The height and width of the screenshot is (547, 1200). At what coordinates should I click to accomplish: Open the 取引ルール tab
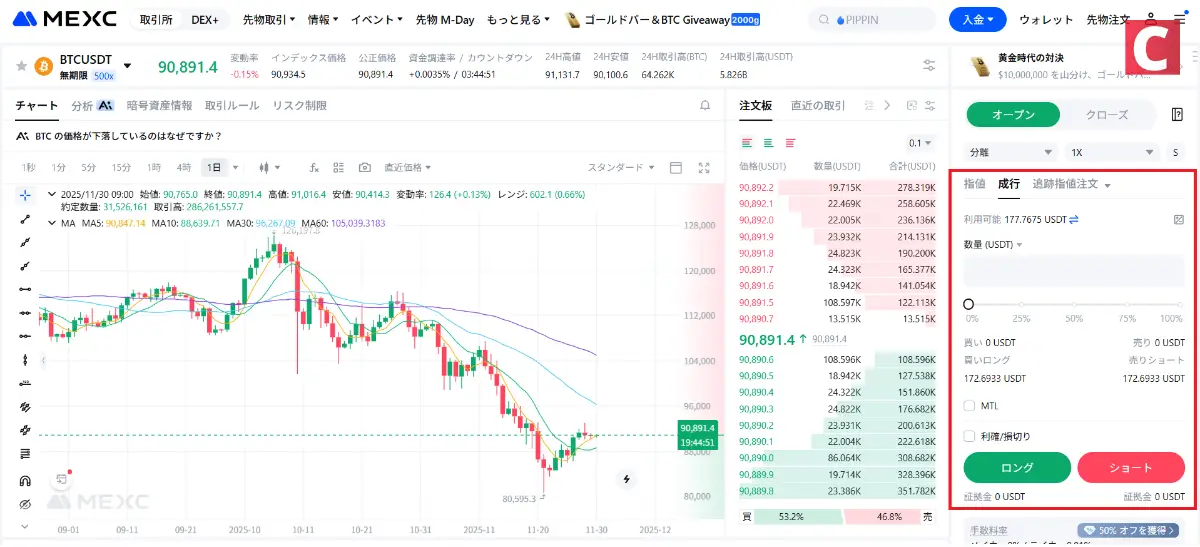[232, 105]
